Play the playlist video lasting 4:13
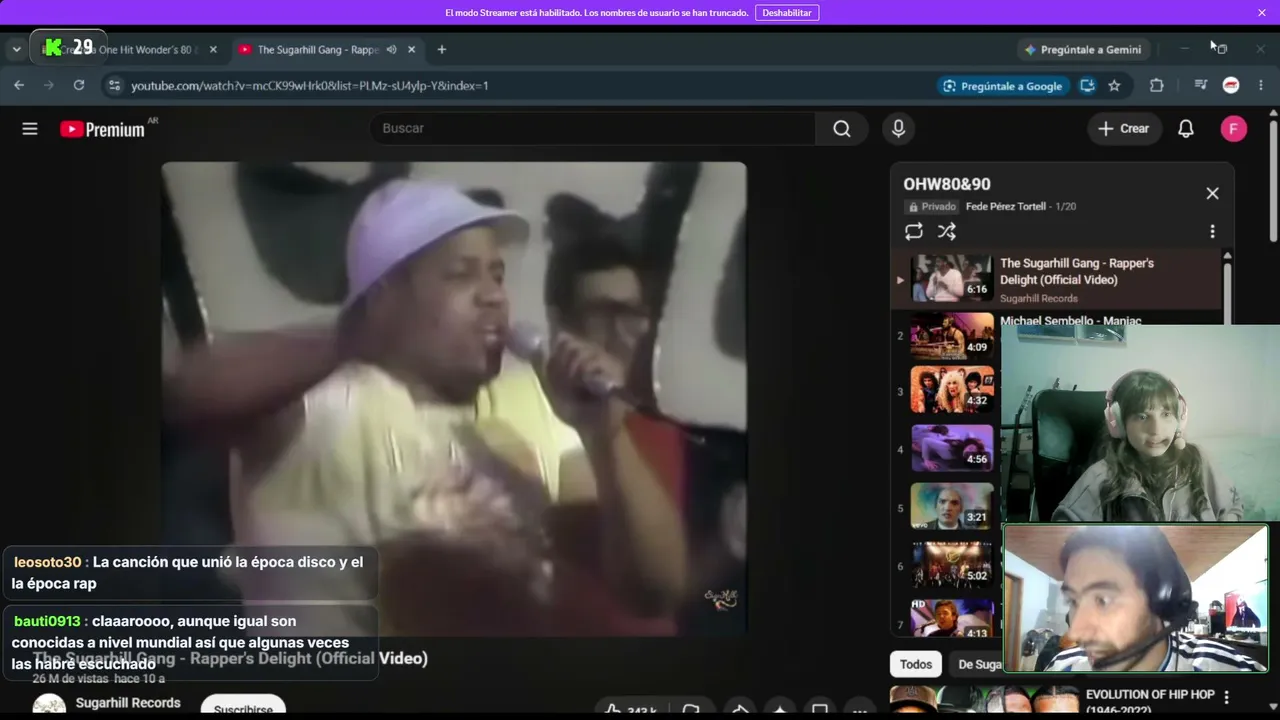 coord(952,618)
